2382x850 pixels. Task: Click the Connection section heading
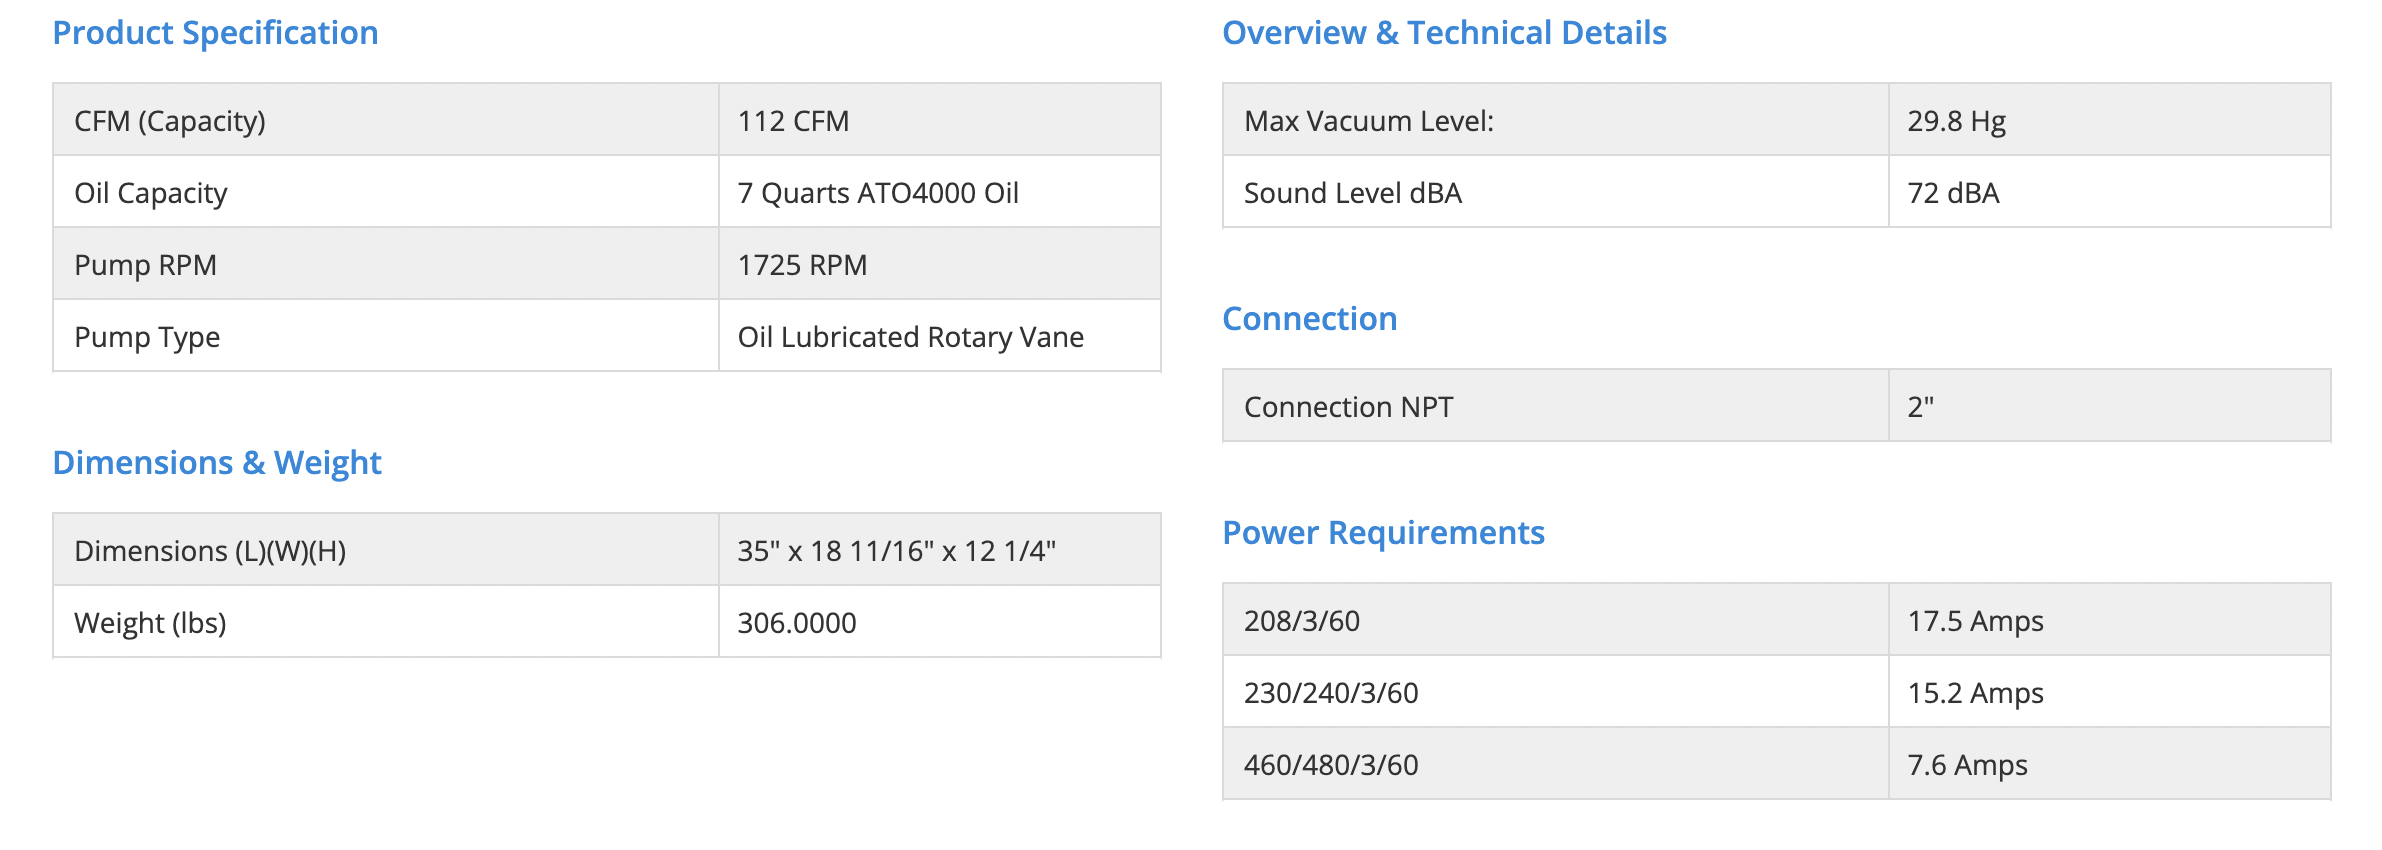1309,319
